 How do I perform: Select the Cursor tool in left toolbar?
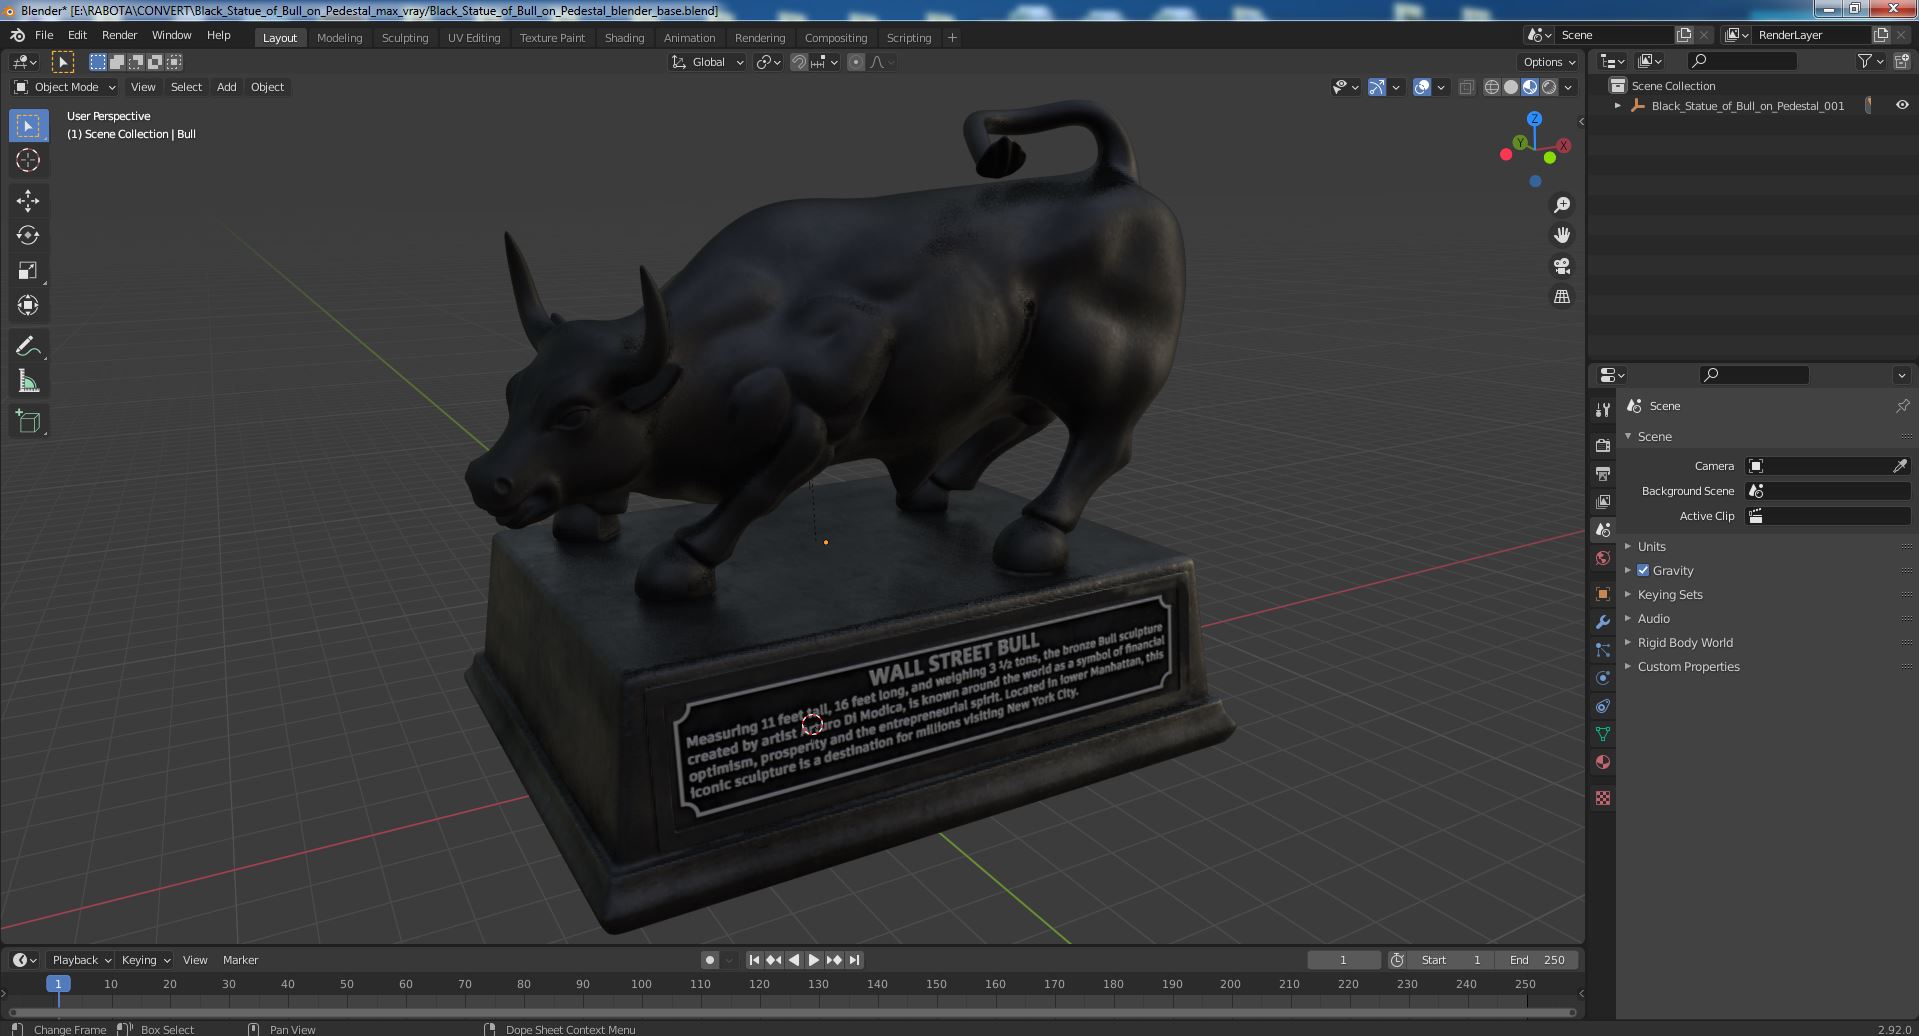(28, 160)
